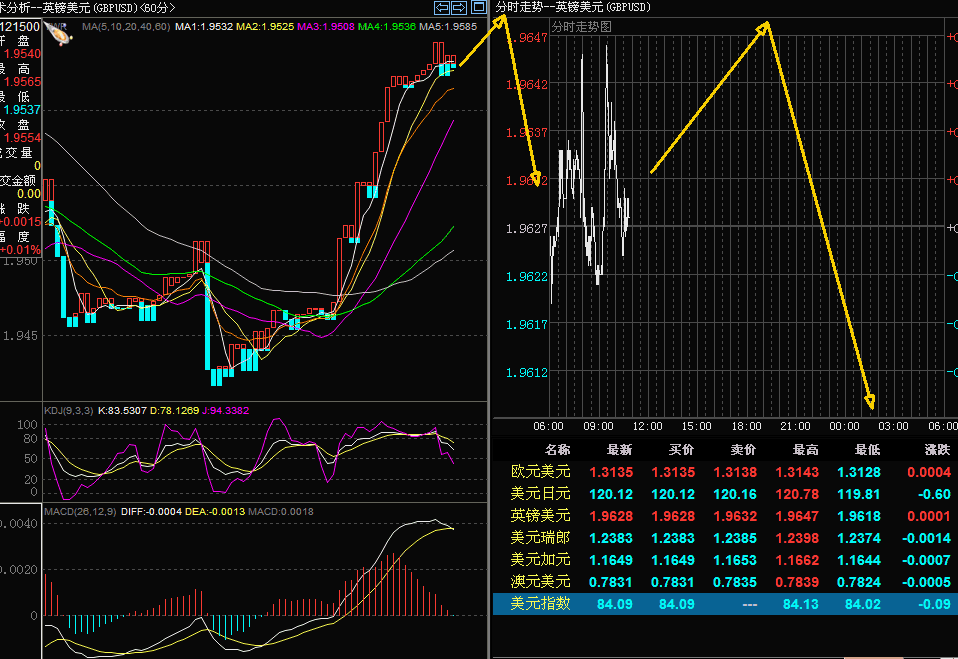This screenshot has height=659, width=958.
Task: Click the highlighted 美元指数 row
Action: (x=540, y=604)
